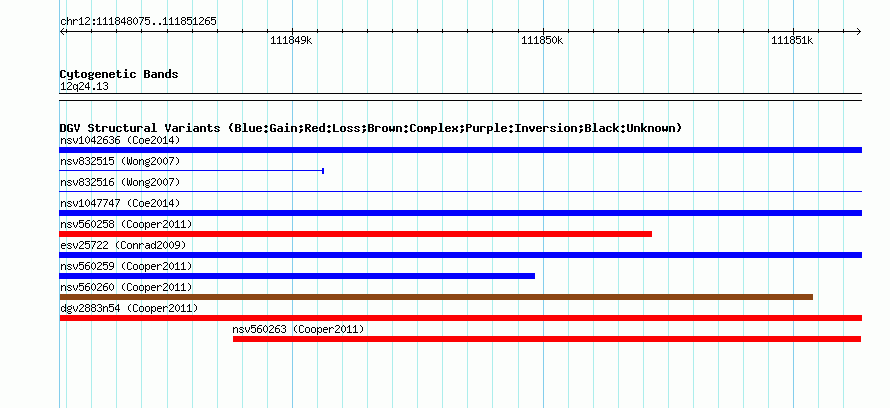Open the nsv1047747 (Coe2014) label
The height and width of the screenshot is (408, 890).
tap(120, 203)
